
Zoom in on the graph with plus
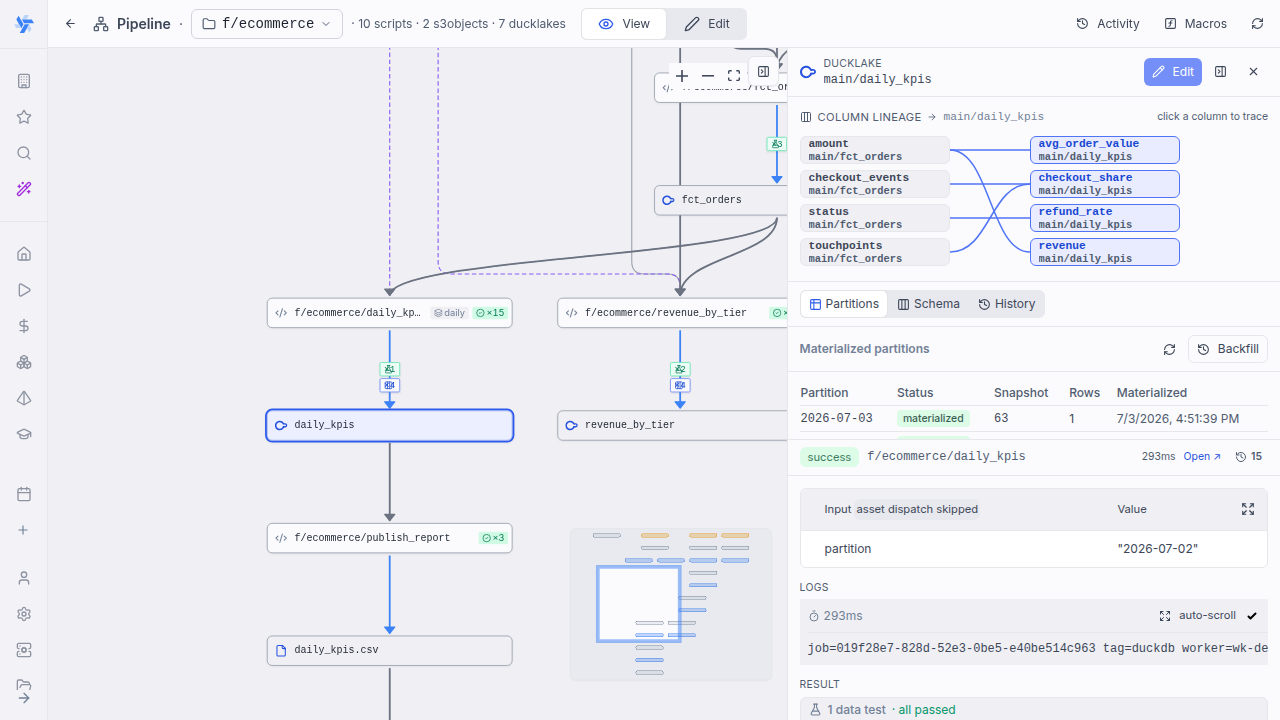[682, 76]
